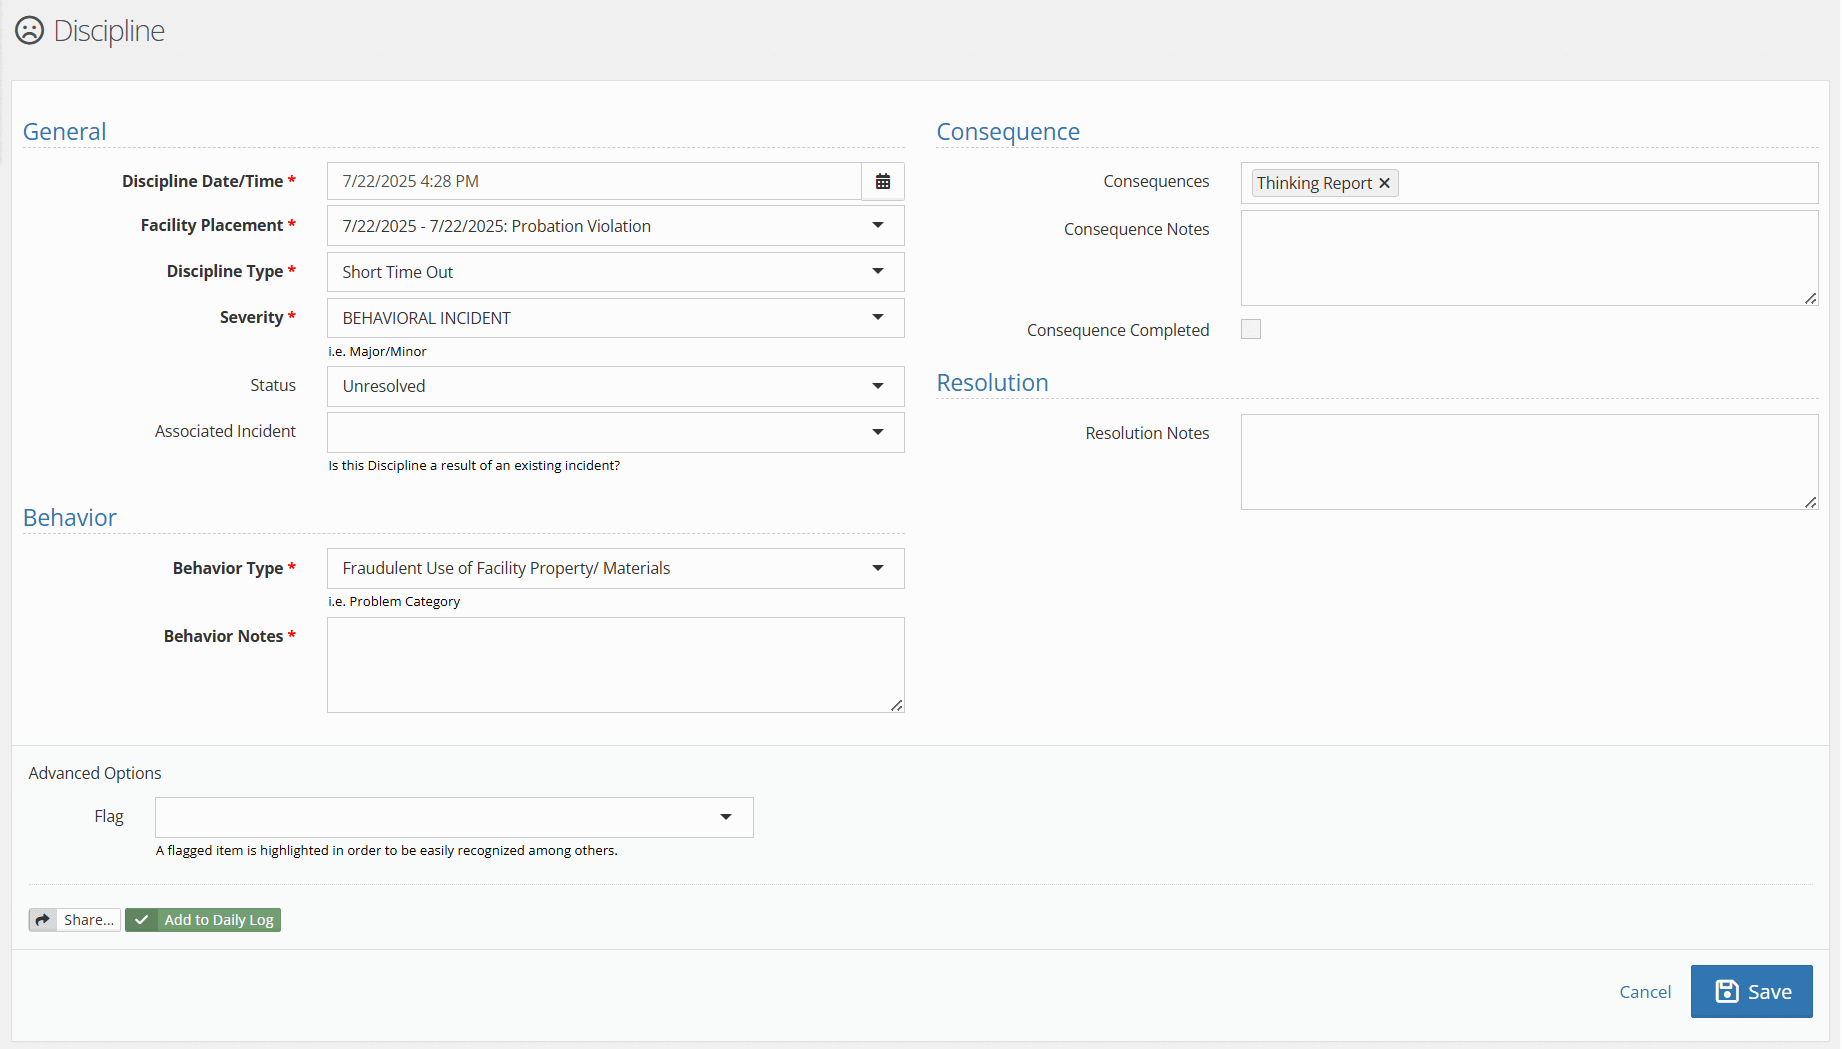Click the Behavior section heading

point(70,518)
